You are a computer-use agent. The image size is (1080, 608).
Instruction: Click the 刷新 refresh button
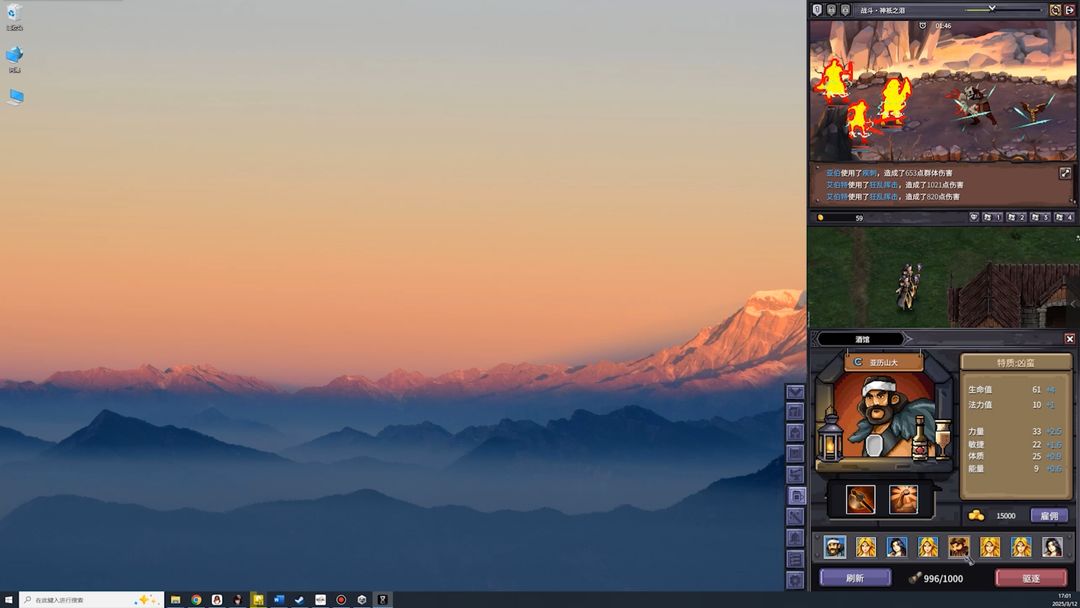[x=855, y=578]
